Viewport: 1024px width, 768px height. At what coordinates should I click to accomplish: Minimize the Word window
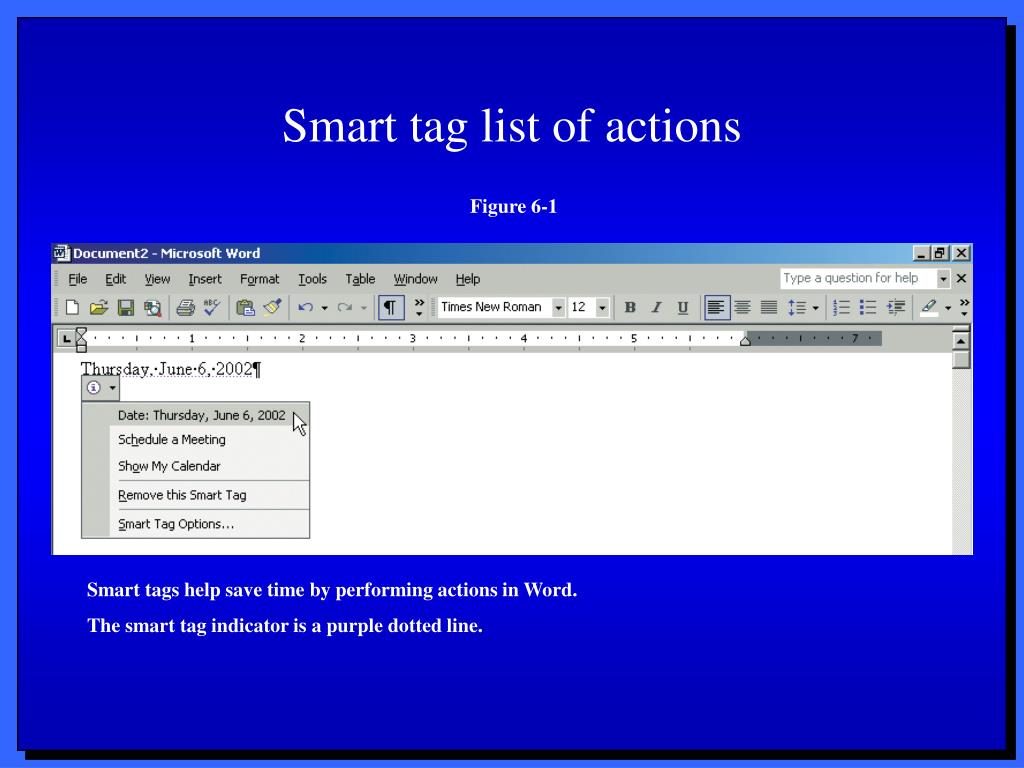[x=921, y=253]
